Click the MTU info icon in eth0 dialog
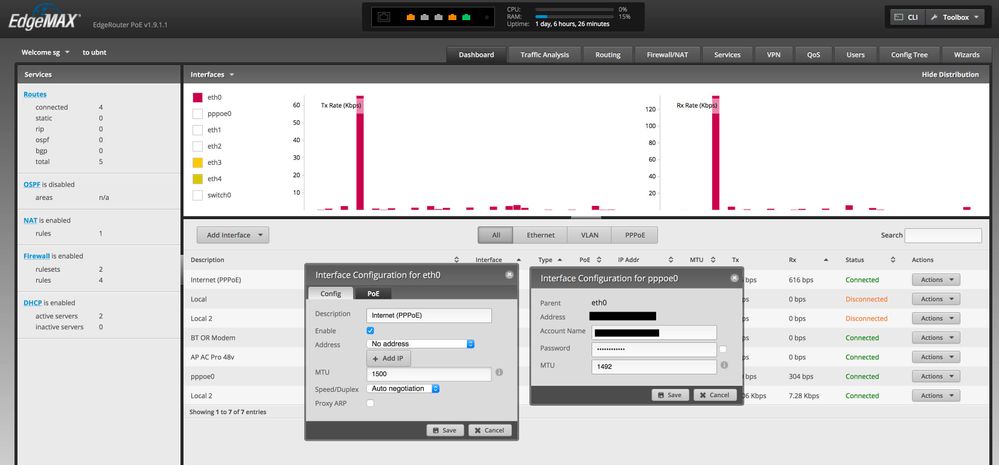This screenshot has height=465, width=999. pos(499,372)
